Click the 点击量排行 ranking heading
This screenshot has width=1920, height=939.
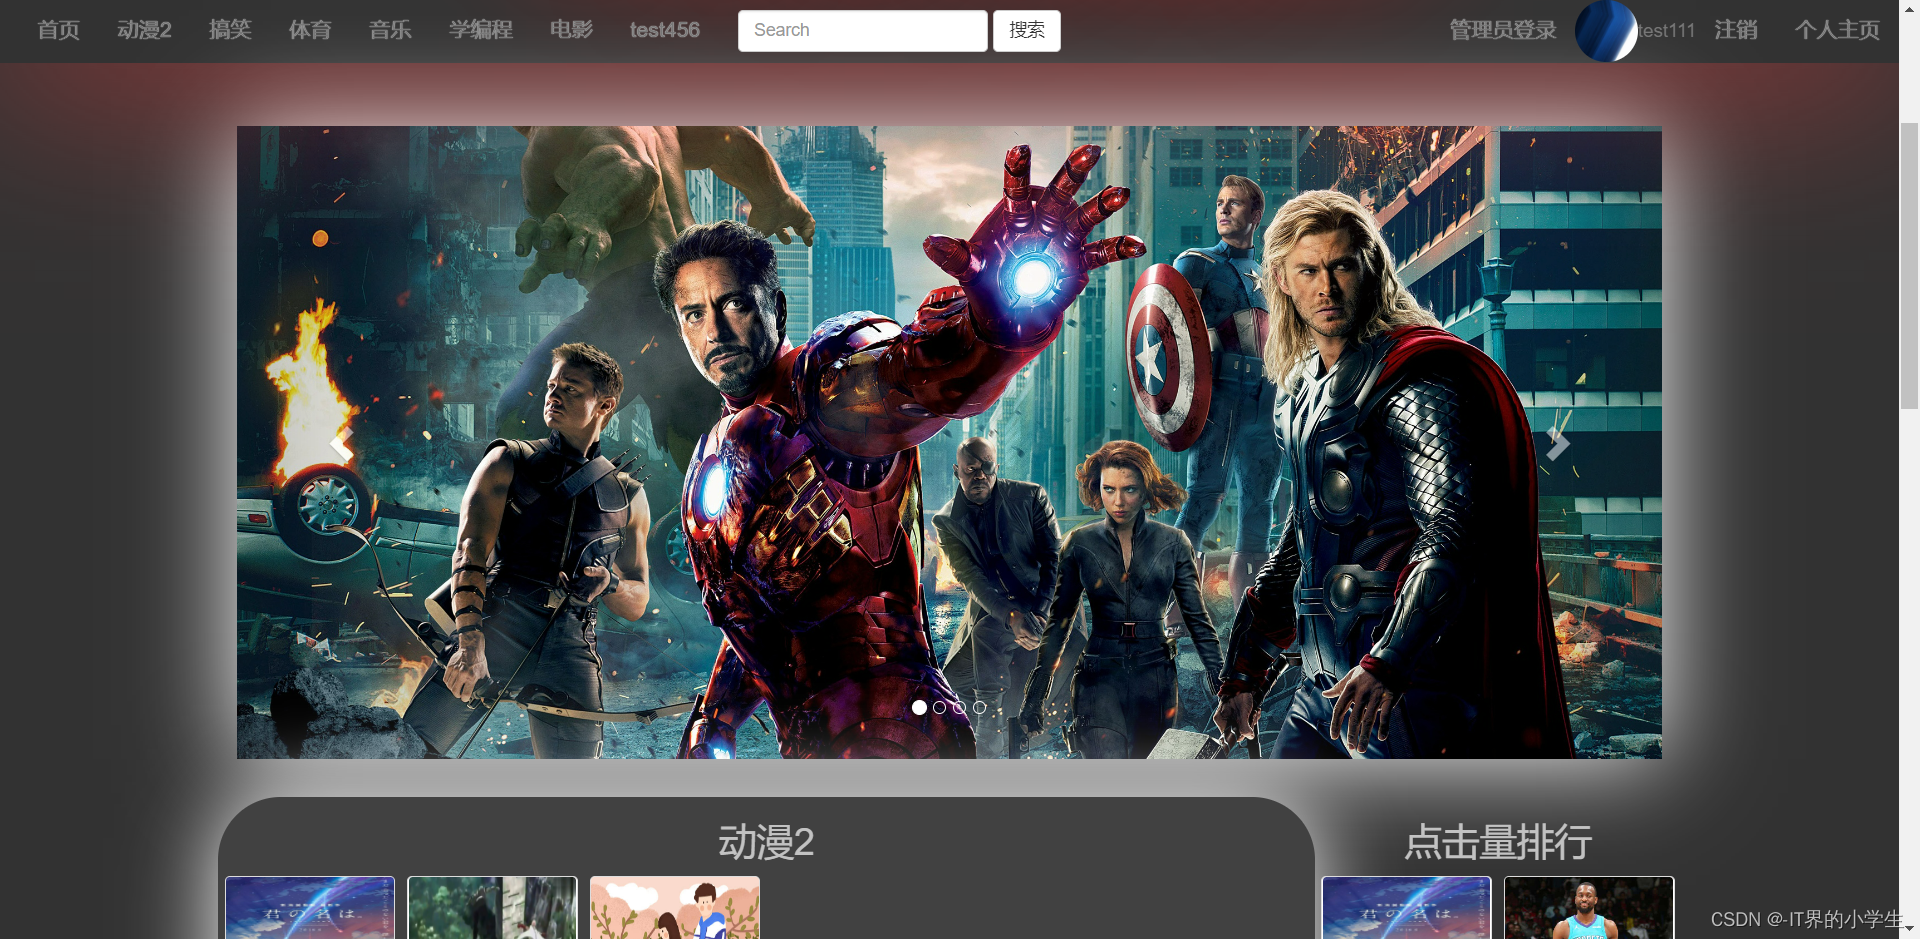coord(1498,842)
